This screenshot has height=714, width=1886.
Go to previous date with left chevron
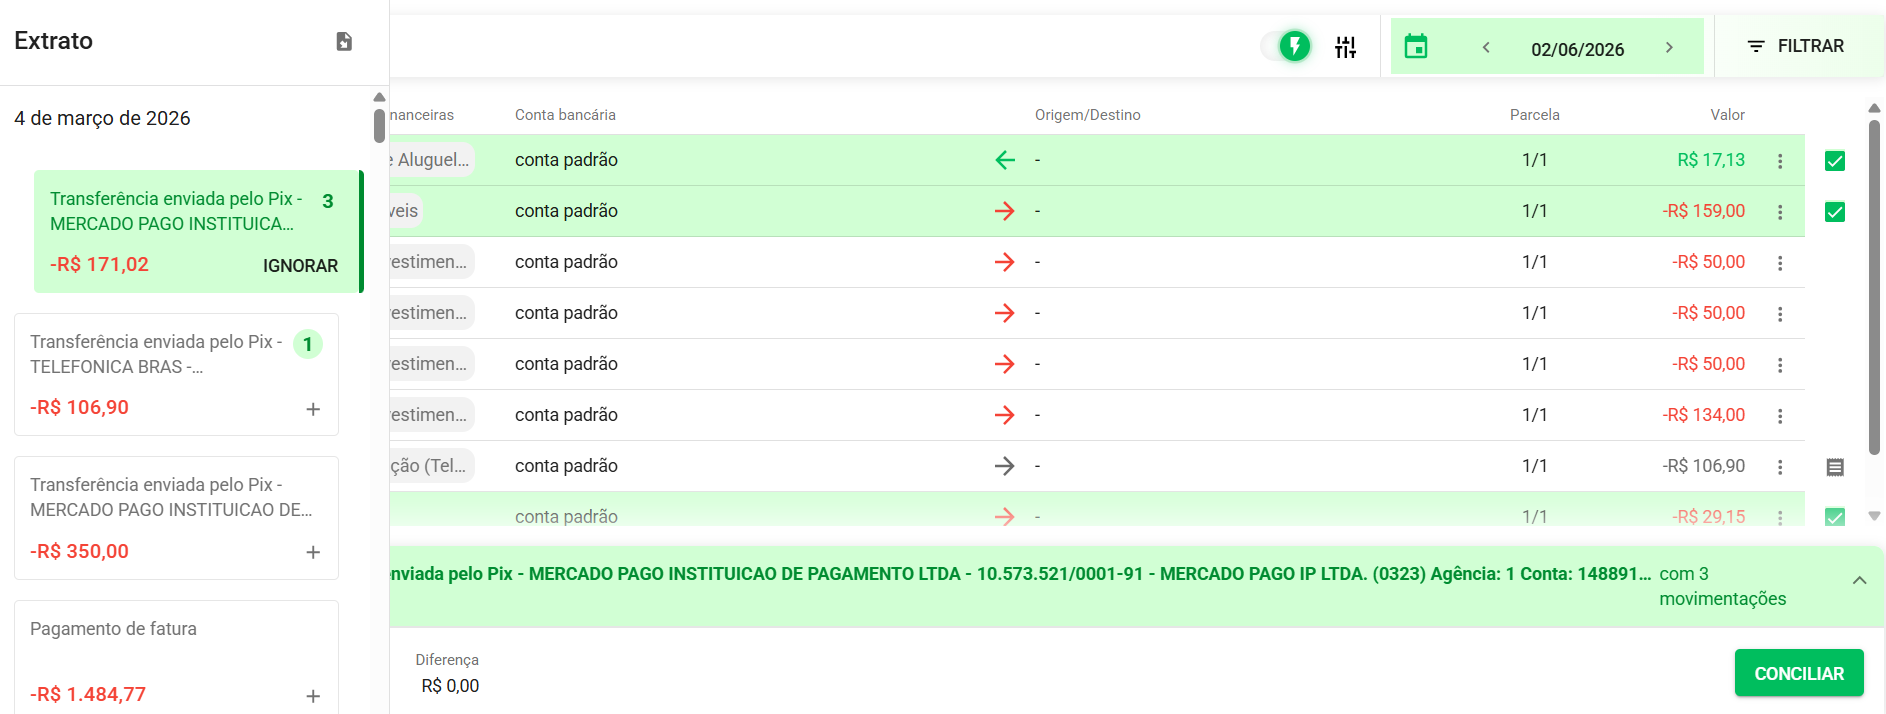(1486, 47)
